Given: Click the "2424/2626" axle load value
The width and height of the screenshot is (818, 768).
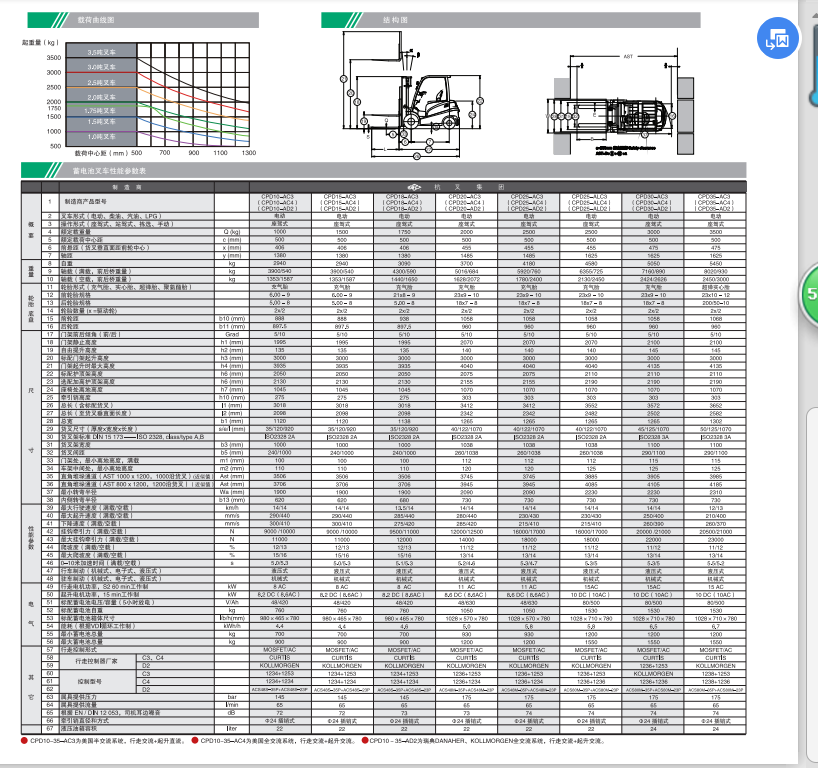Looking at the screenshot, I should tap(653, 279).
